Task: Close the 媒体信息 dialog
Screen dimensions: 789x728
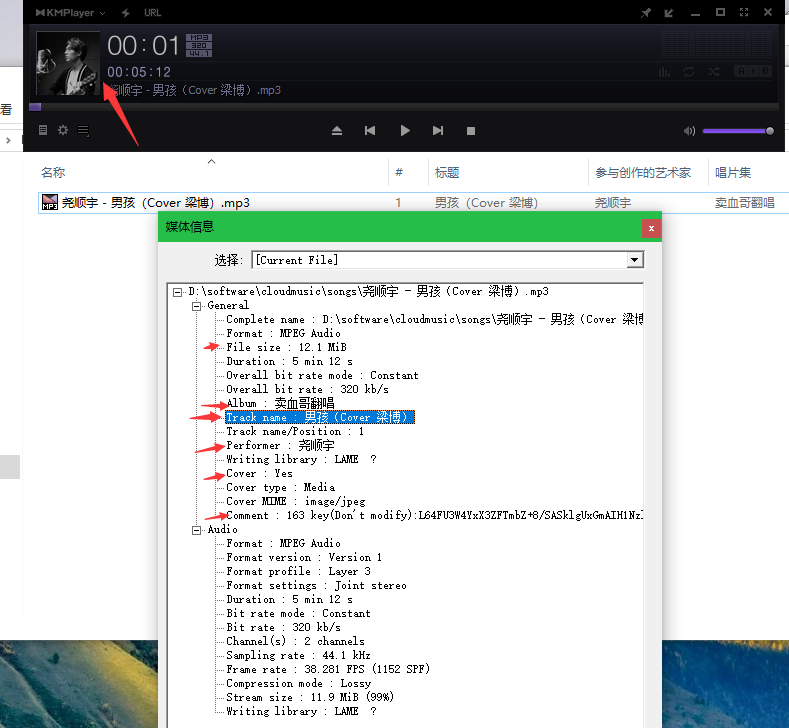Action: [651, 228]
